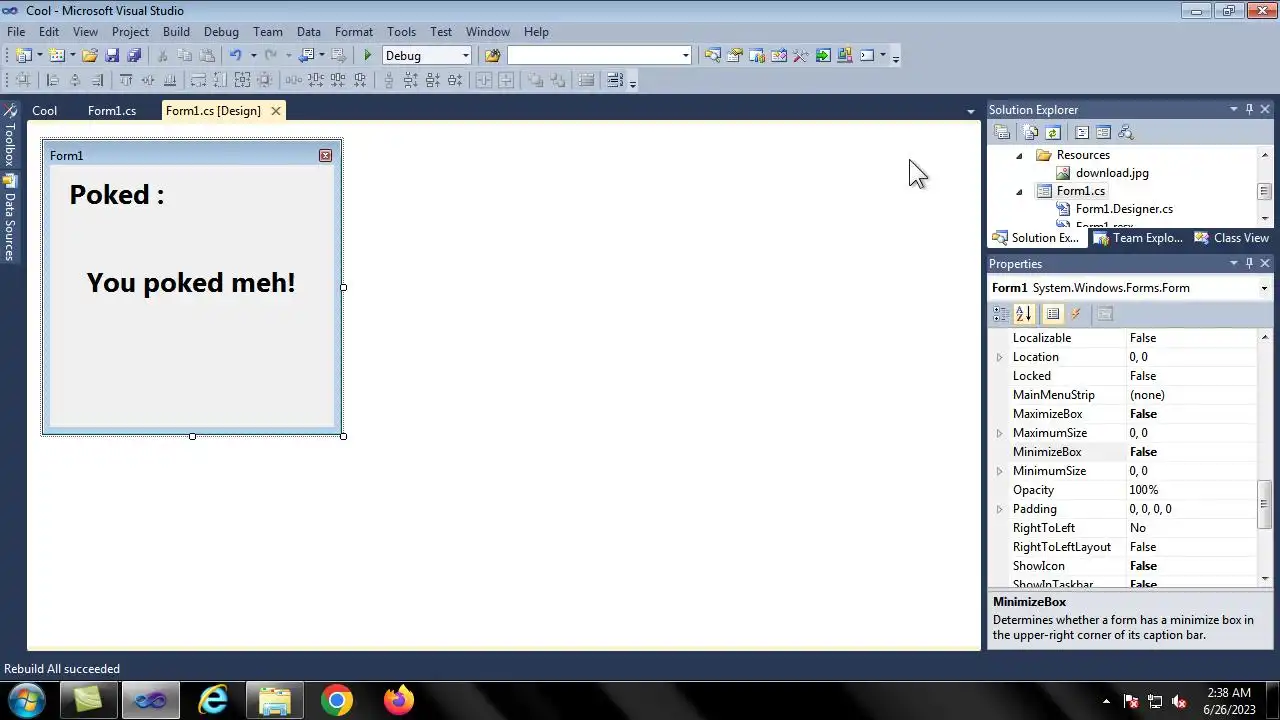Open Solution Explorer from the main toolbar icon
The image size is (1280, 720).
pos(712,56)
